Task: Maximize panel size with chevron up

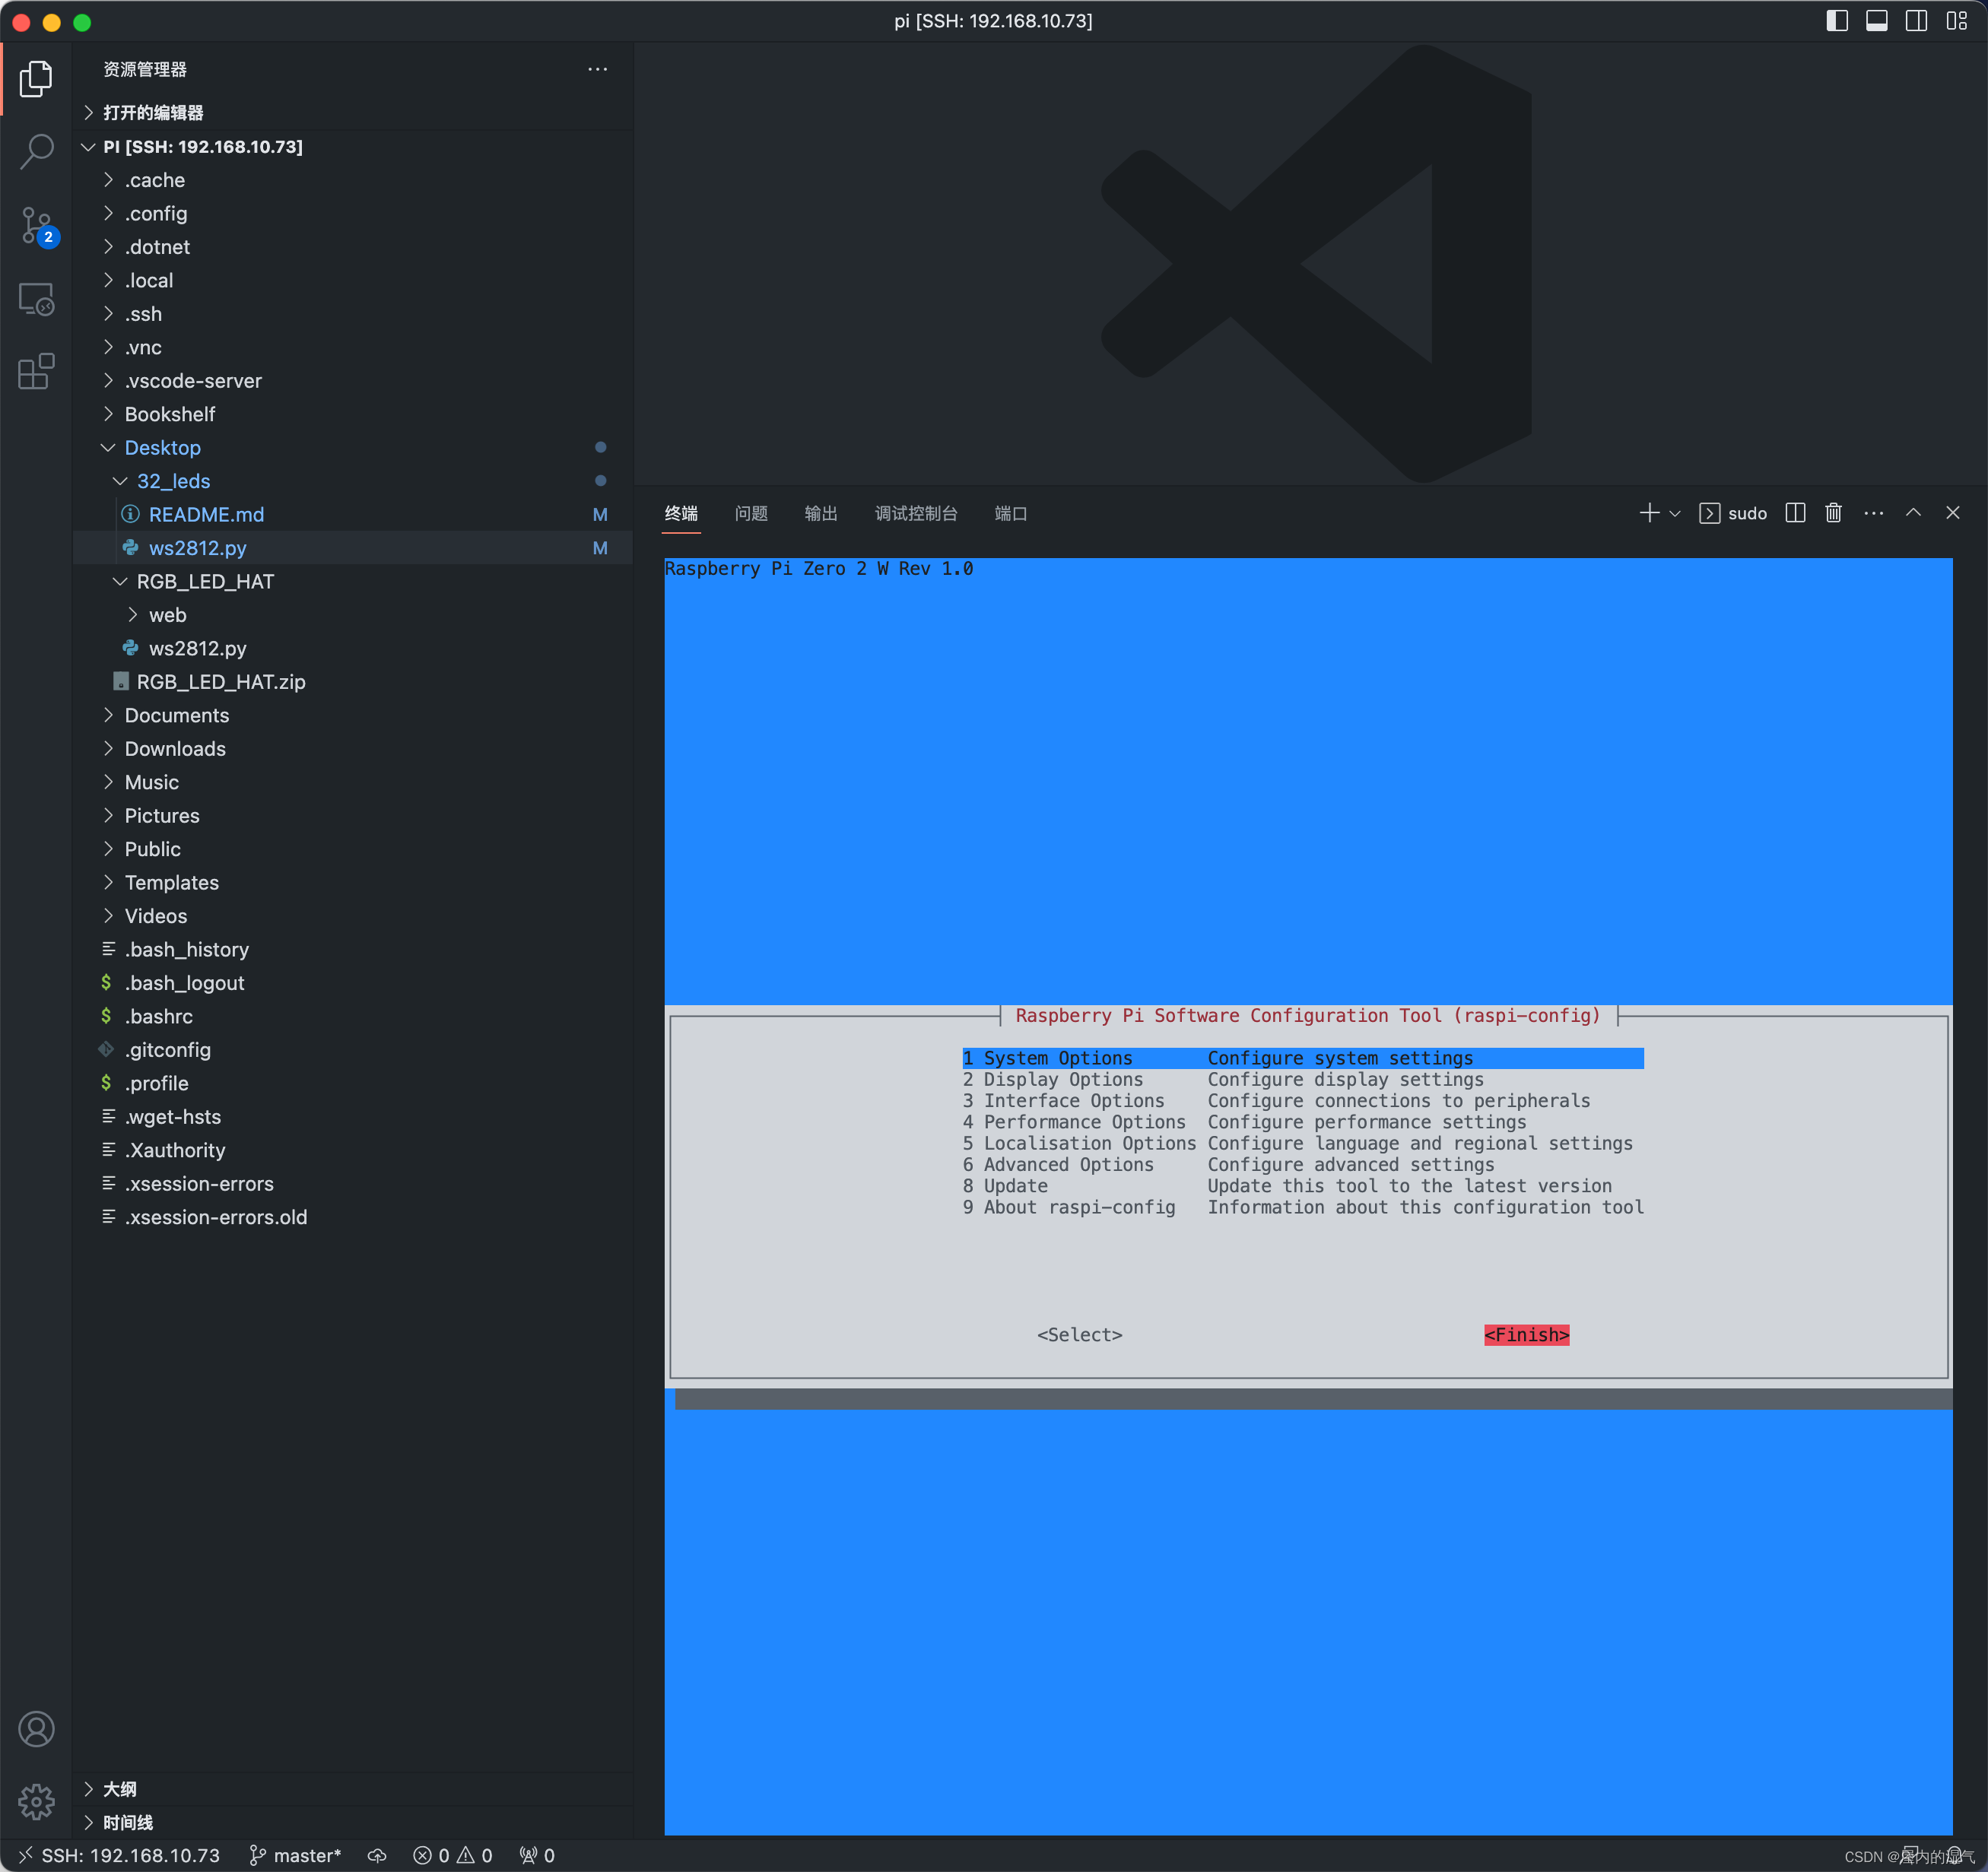Action: [x=1913, y=513]
